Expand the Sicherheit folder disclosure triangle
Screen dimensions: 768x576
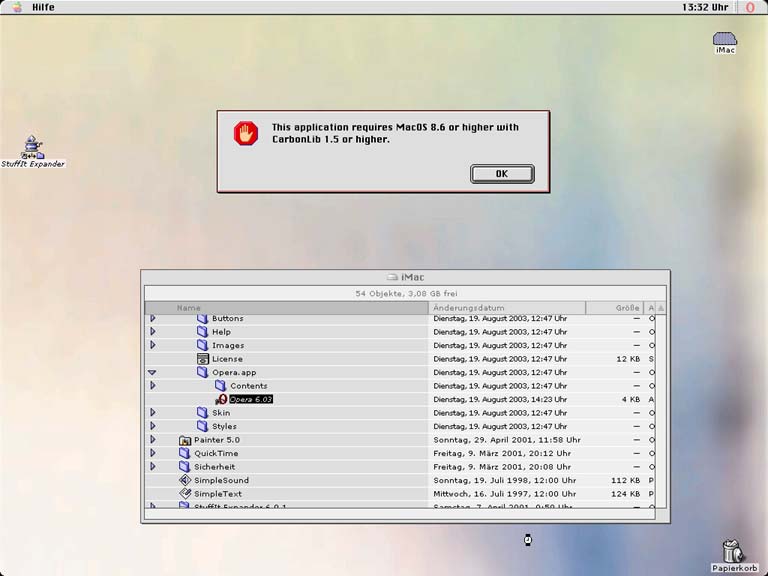(152, 466)
